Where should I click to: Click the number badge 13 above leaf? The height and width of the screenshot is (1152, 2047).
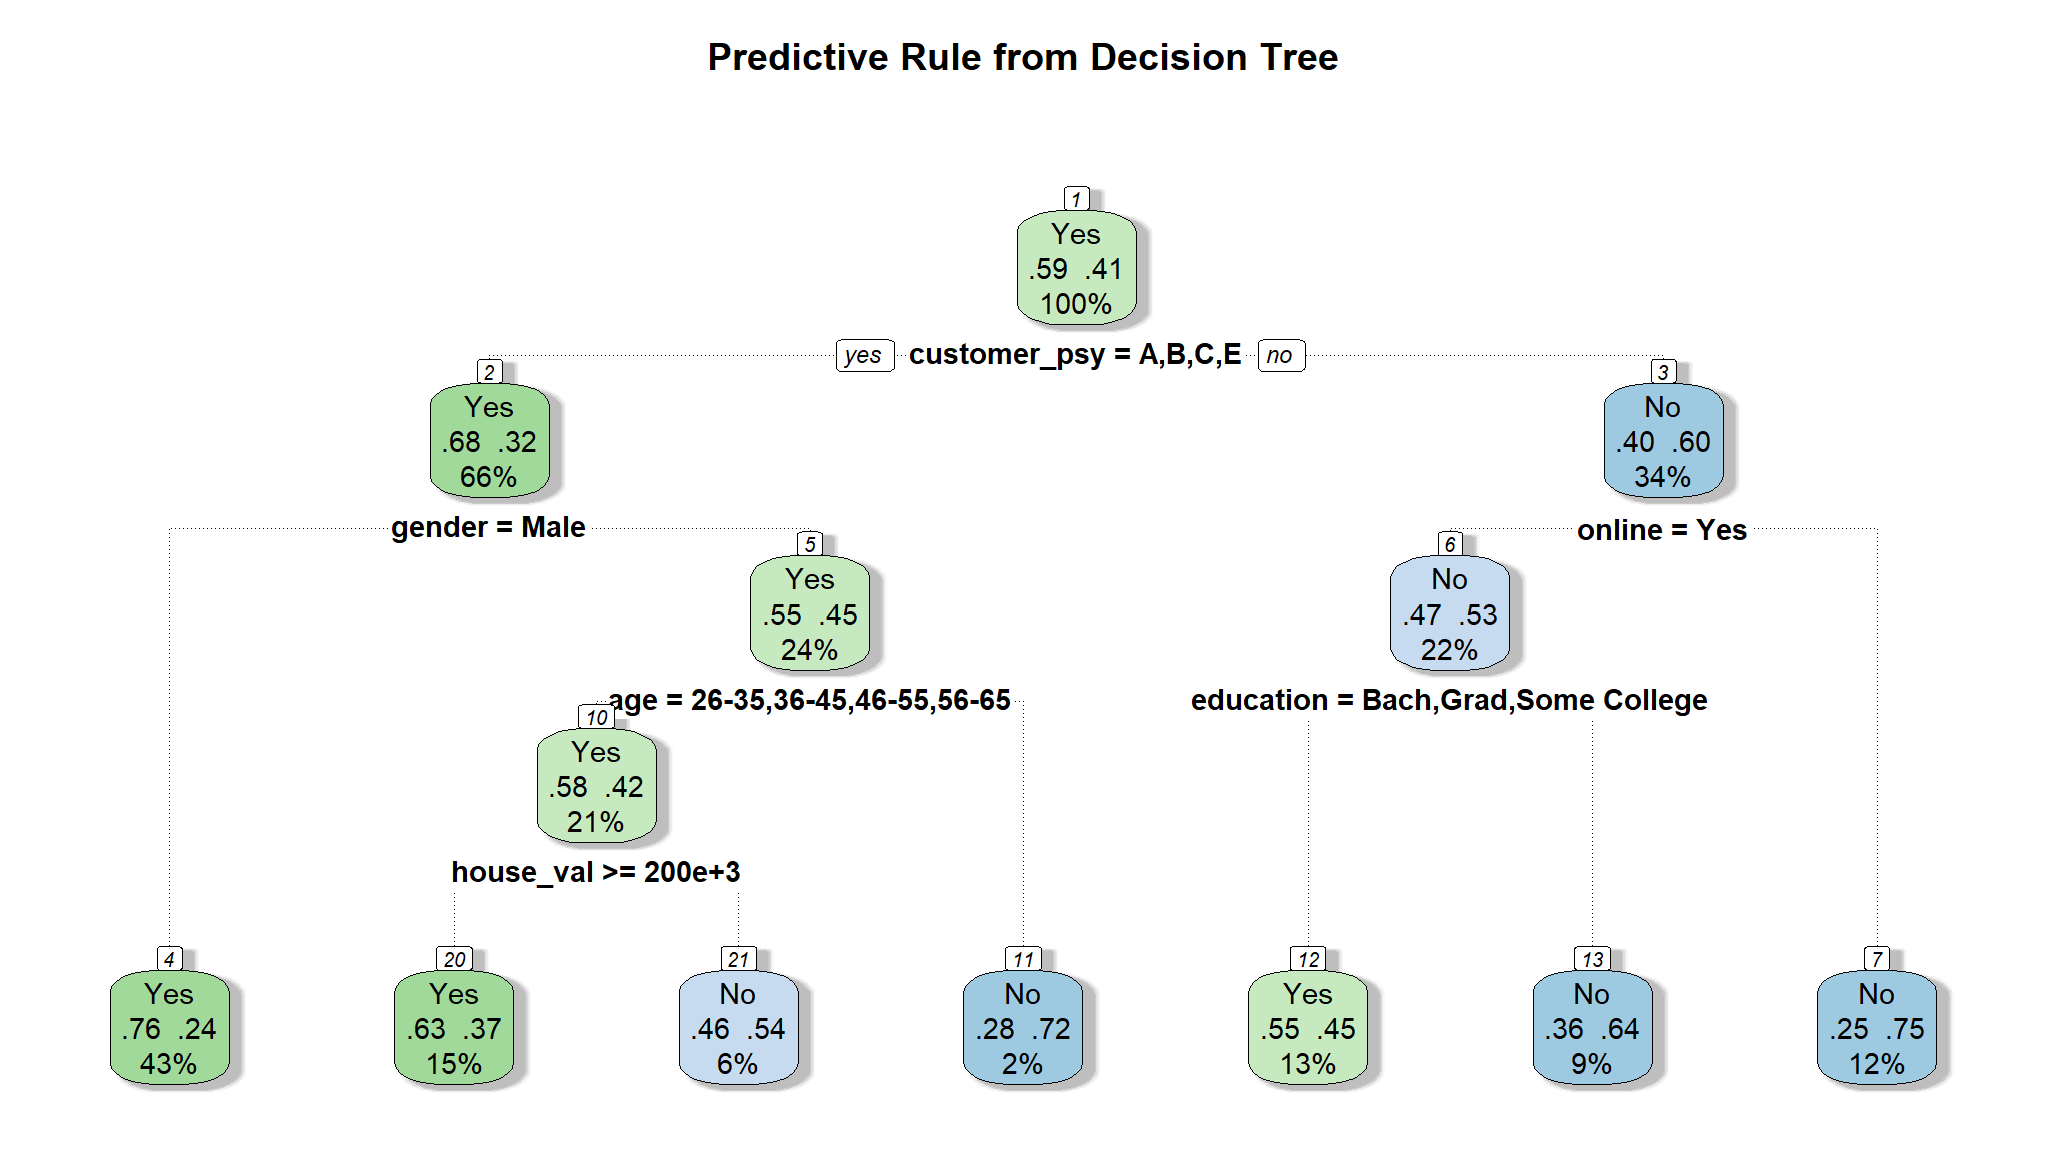[x=1592, y=959]
